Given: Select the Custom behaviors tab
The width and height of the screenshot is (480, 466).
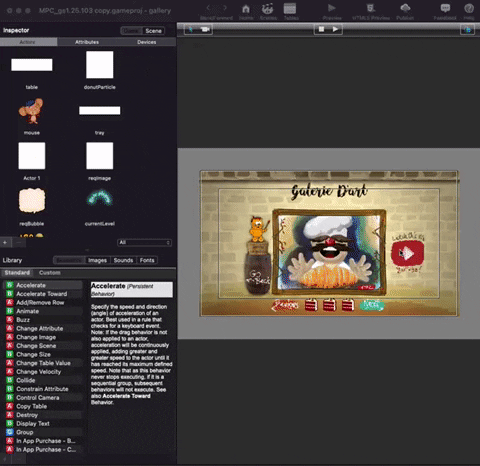Looking at the screenshot, I should [x=50, y=273].
